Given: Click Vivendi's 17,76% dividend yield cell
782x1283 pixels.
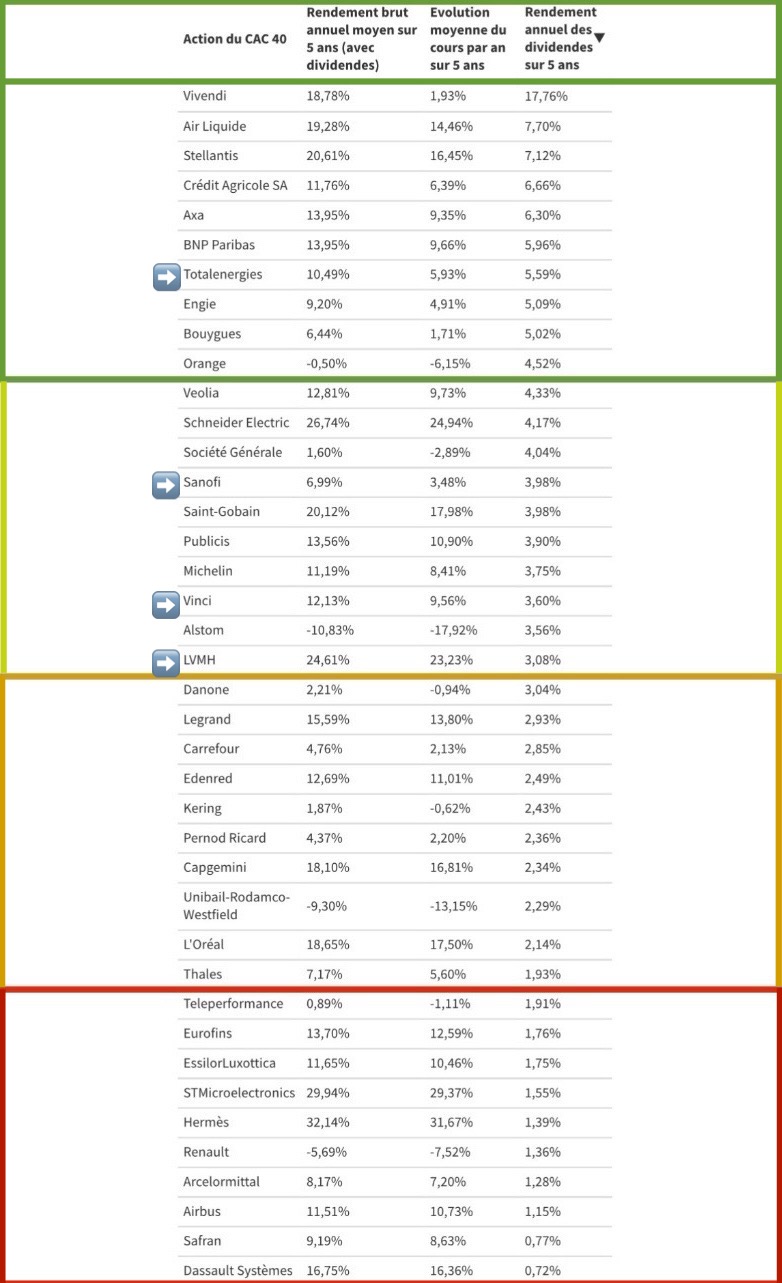Looking at the screenshot, I should (x=546, y=97).
